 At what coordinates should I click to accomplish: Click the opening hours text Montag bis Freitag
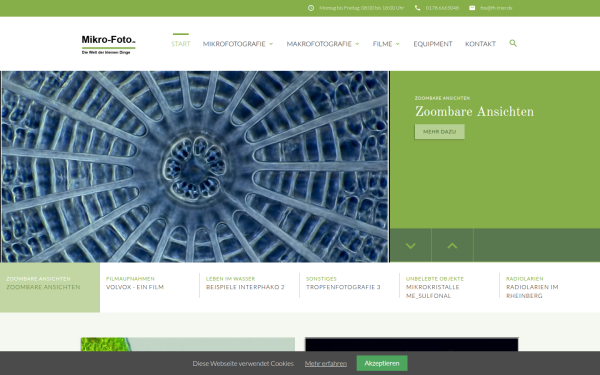tap(361, 8)
